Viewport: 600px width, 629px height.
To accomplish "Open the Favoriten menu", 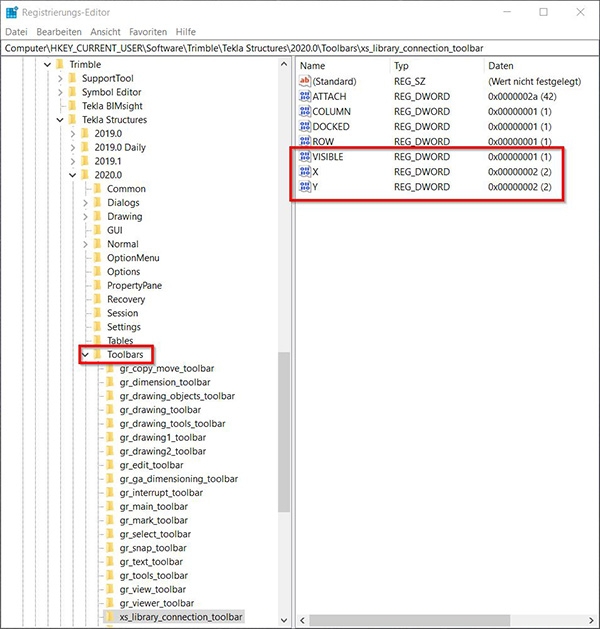I will point(148,32).
